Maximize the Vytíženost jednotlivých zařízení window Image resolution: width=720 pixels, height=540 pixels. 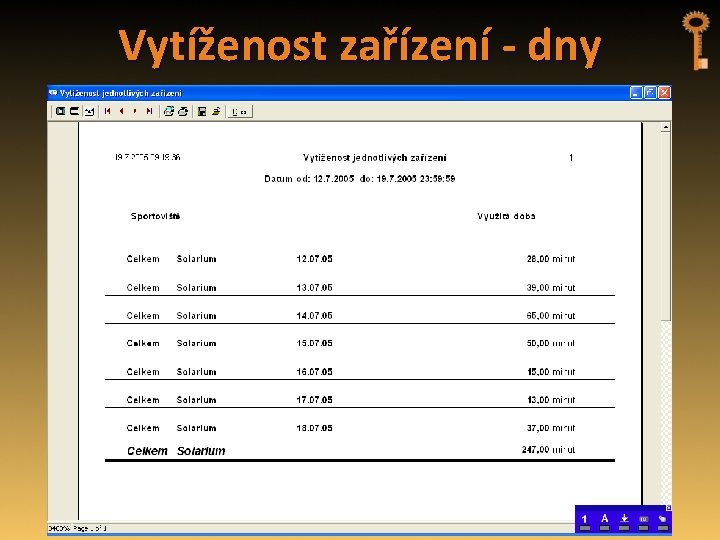[x=650, y=93]
